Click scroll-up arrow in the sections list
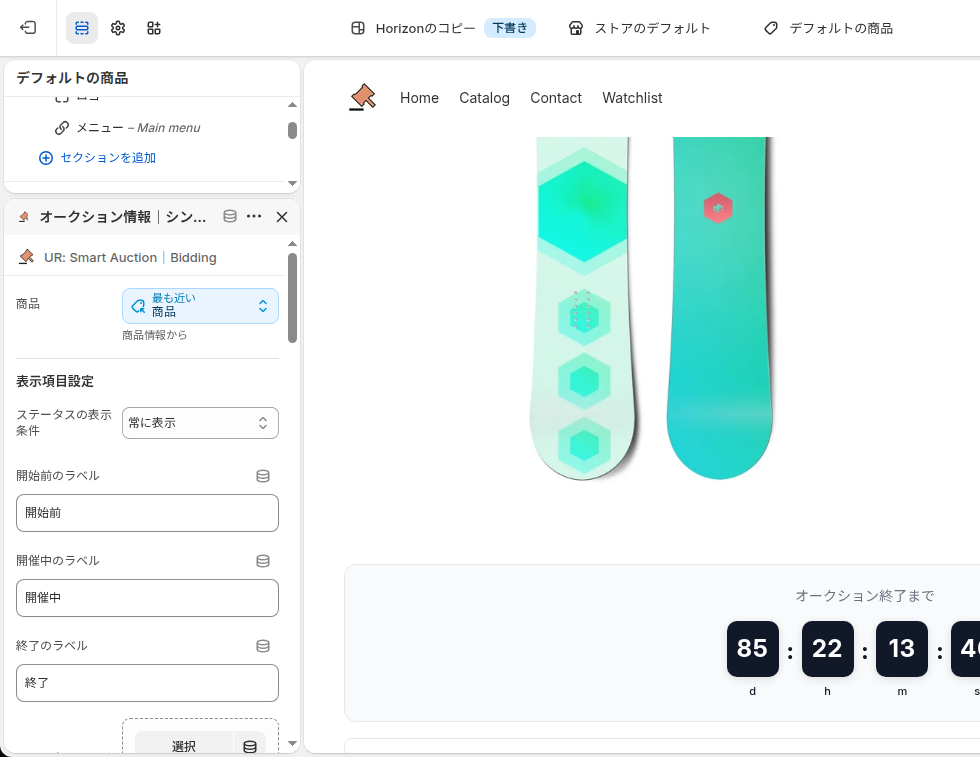Viewport: 980px width, 757px height. click(x=292, y=104)
